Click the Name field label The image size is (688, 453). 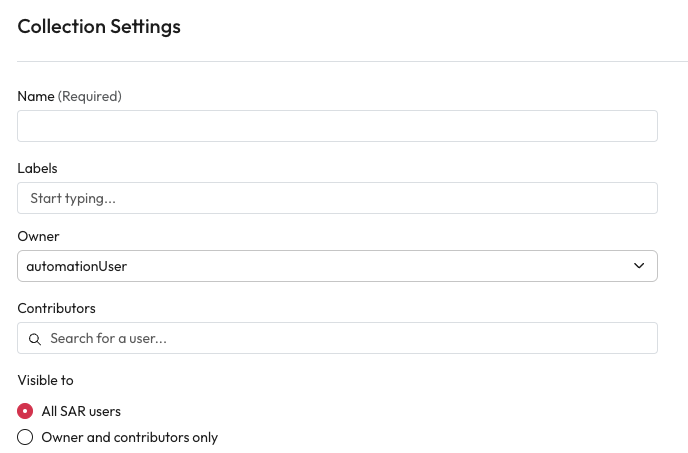36,96
